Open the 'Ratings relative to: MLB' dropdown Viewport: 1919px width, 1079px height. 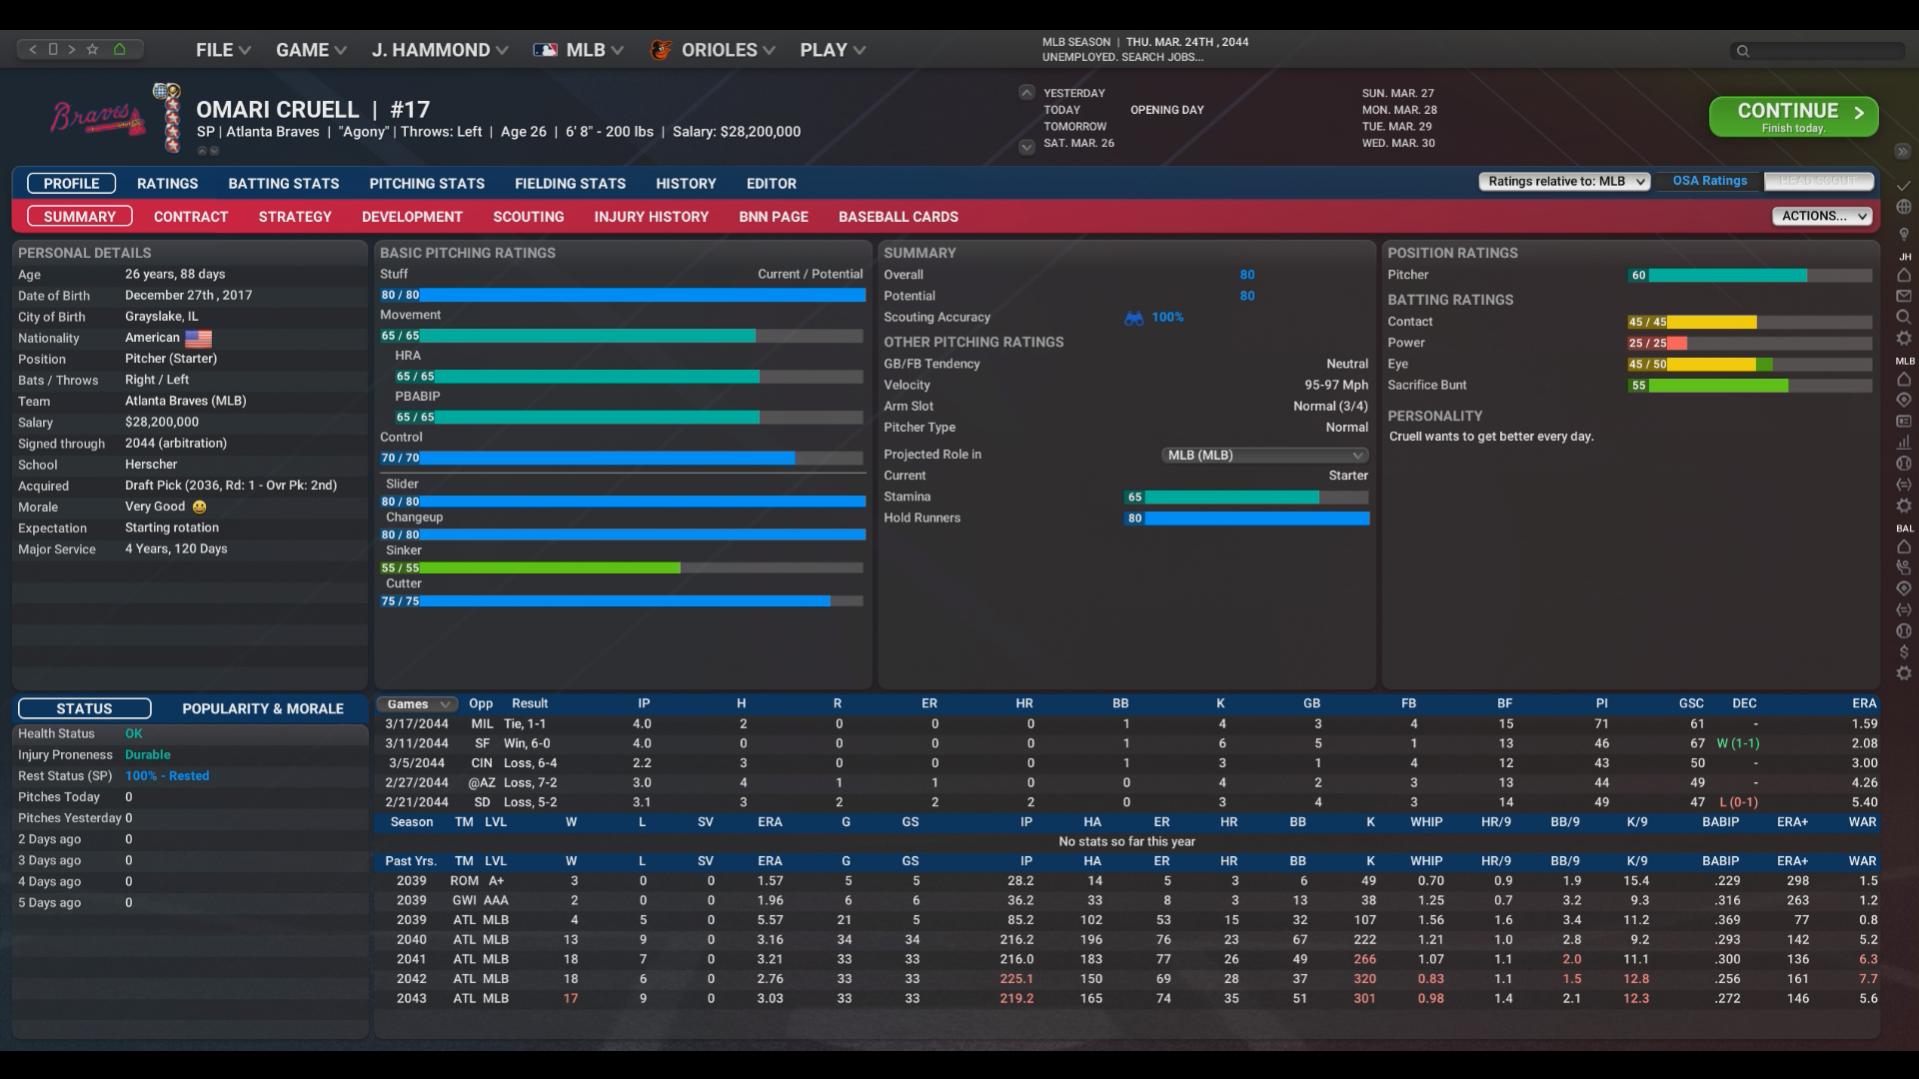click(x=1564, y=181)
